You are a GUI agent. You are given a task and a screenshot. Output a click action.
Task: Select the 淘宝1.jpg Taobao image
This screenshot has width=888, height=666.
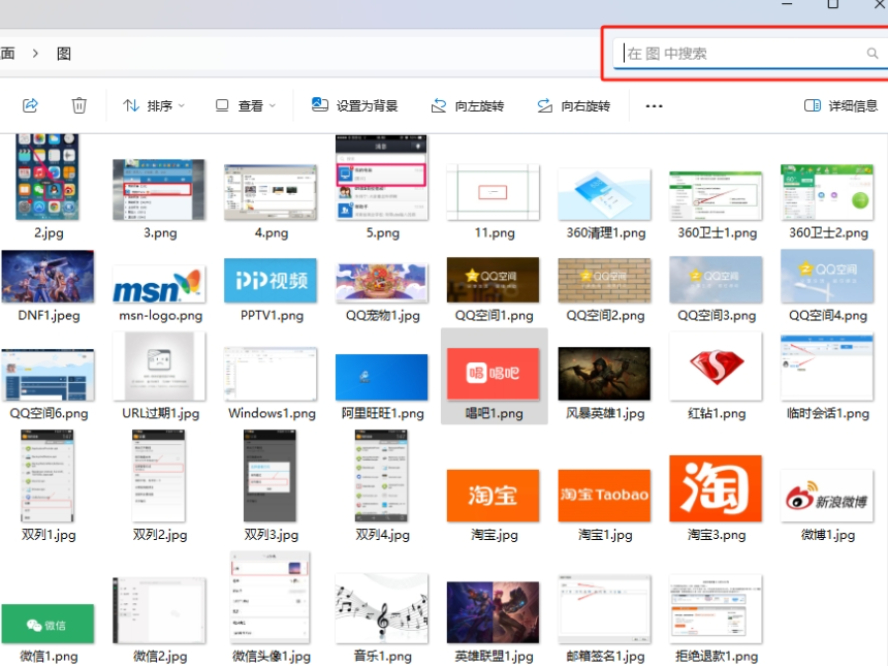[x=604, y=496]
